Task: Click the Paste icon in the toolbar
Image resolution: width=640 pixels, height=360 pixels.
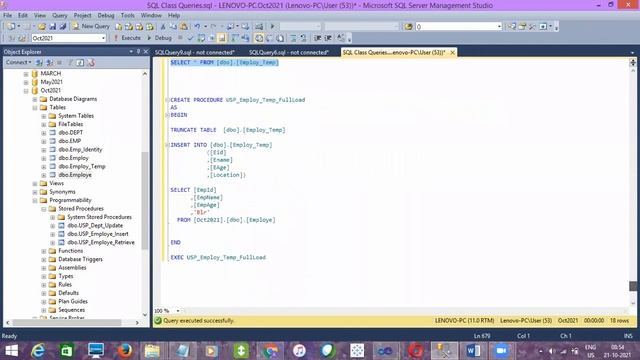Action: pyautogui.click(x=184, y=27)
